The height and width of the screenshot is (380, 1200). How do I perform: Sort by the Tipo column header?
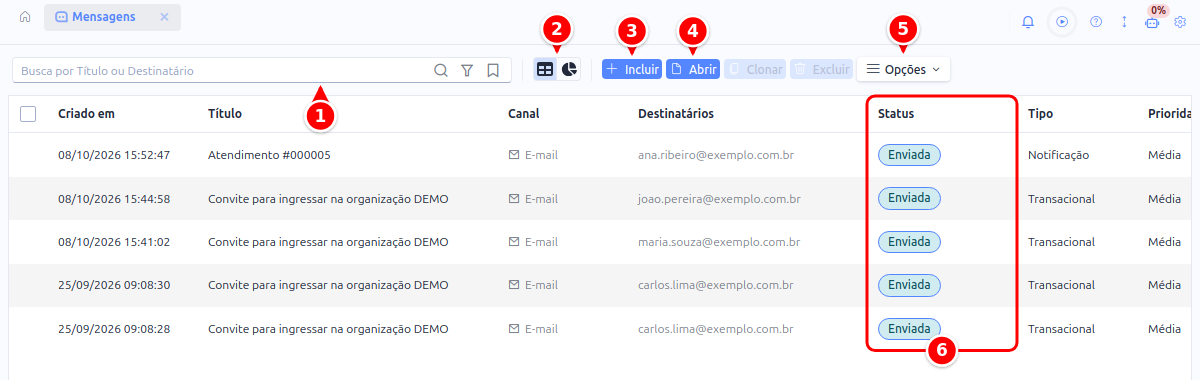pyautogui.click(x=1040, y=114)
